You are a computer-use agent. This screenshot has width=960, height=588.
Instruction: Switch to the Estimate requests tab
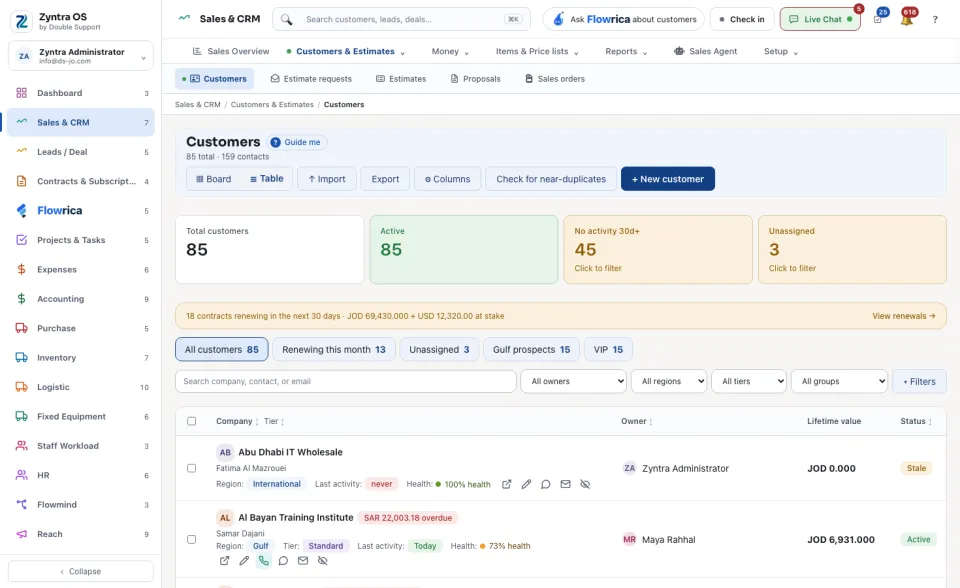pos(311,79)
